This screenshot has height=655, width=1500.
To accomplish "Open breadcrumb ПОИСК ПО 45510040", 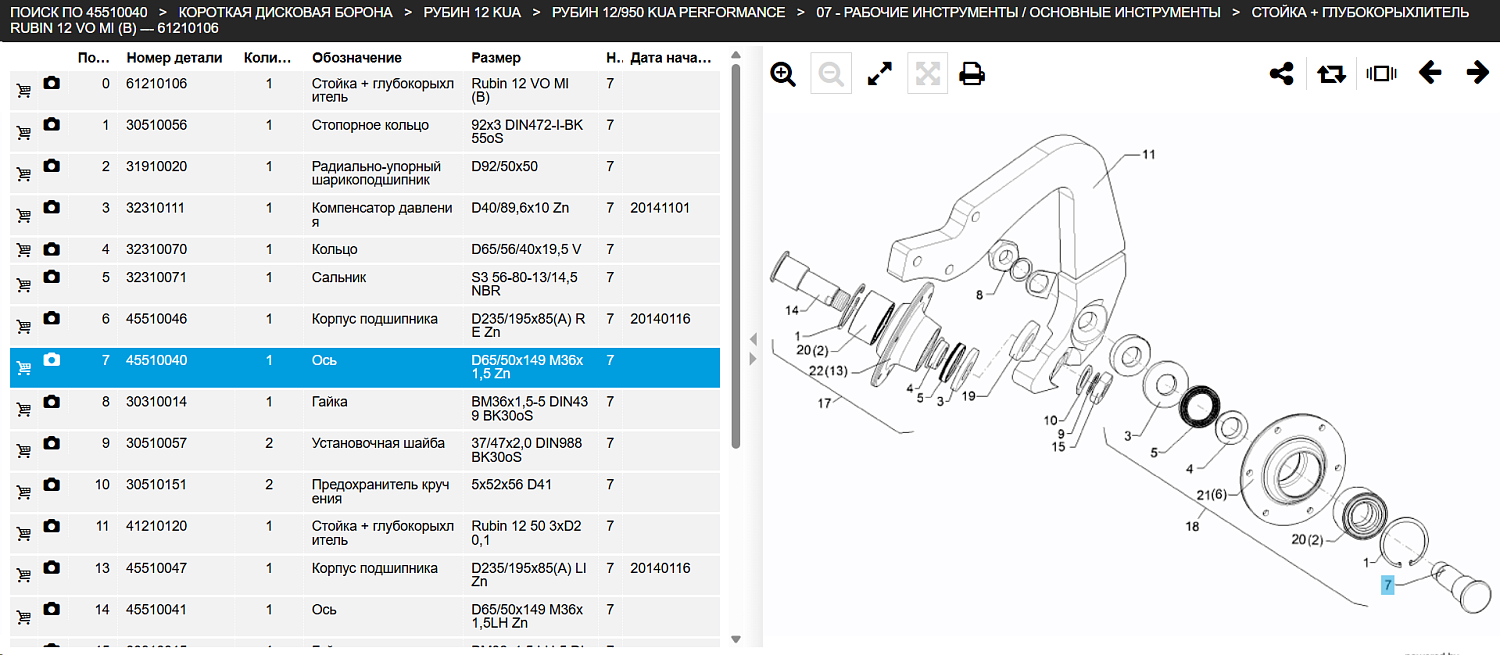I will pyautogui.click(x=79, y=12).
